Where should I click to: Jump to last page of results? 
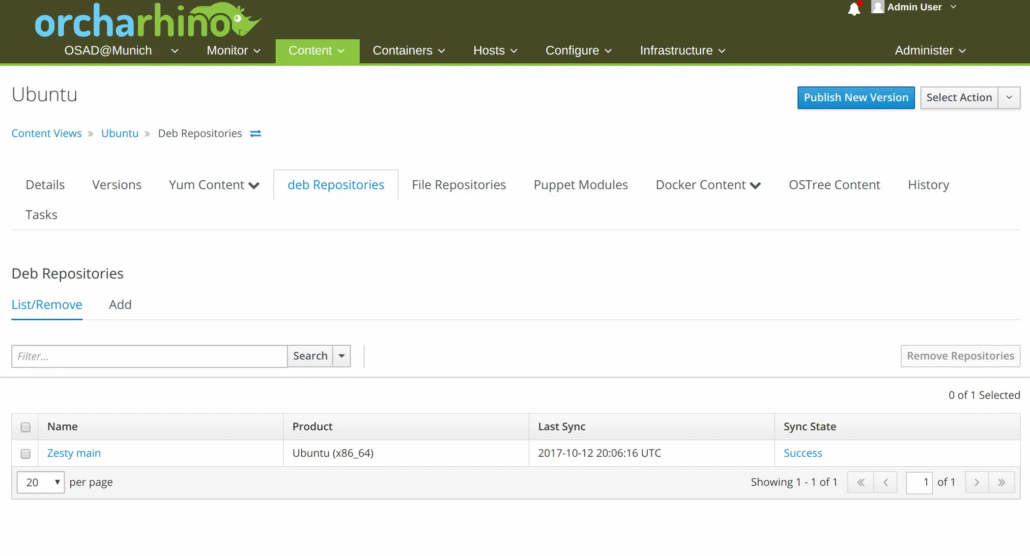click(x=1002, y=482)
